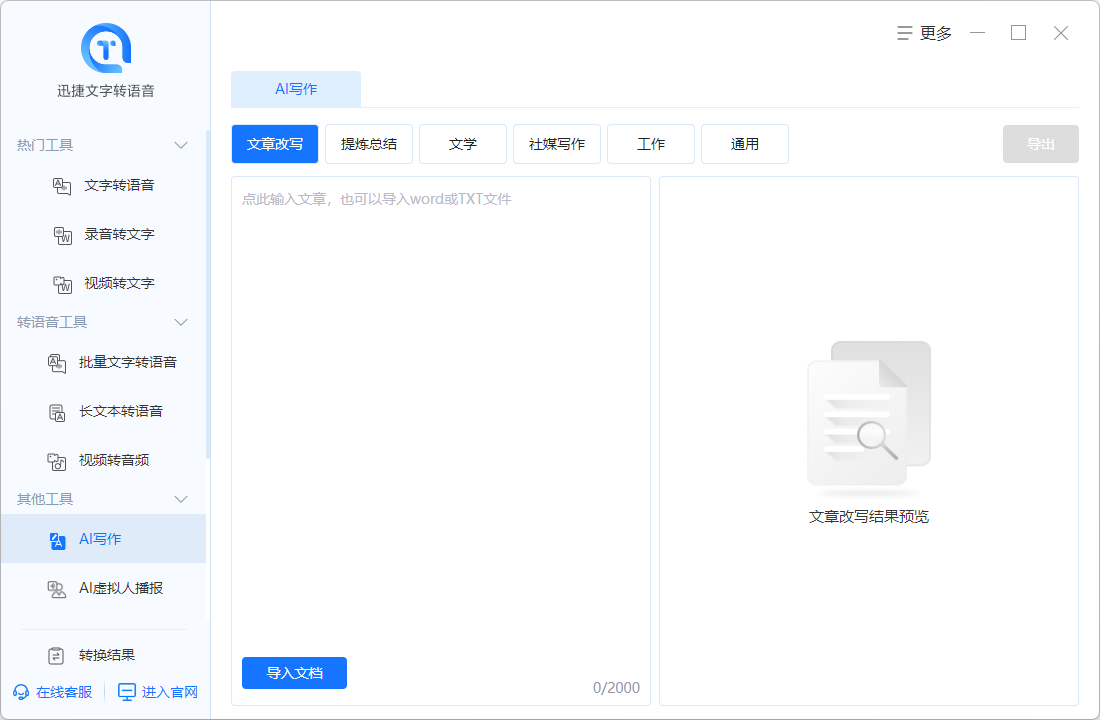Click the 转换结果 sidebar icon
Viewport: 1100px width, 720px height.
pos(56,655)
